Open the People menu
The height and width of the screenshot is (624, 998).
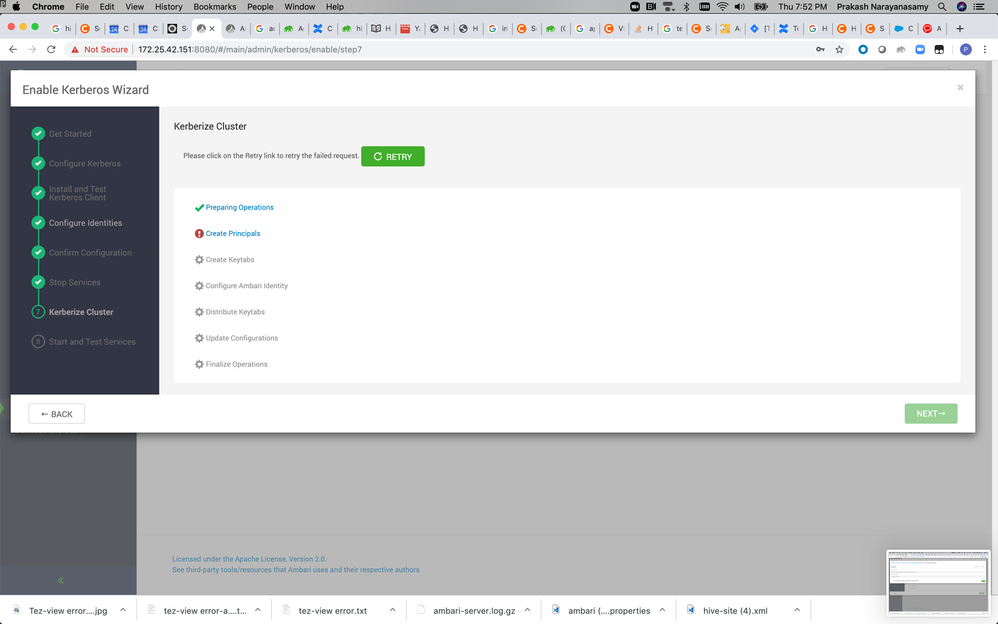[260, 7]
